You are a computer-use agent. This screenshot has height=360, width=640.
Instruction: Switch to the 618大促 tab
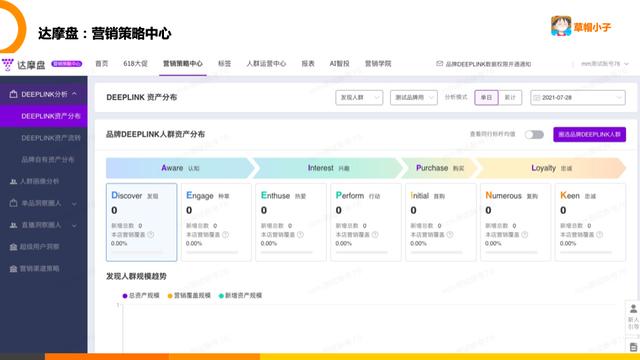point(136,64)
